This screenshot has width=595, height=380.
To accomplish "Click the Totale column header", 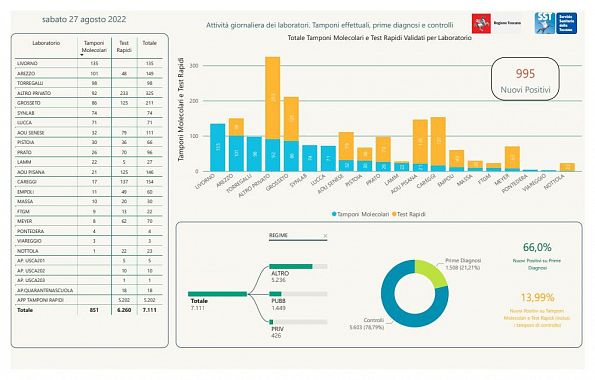I will [150, 43].
